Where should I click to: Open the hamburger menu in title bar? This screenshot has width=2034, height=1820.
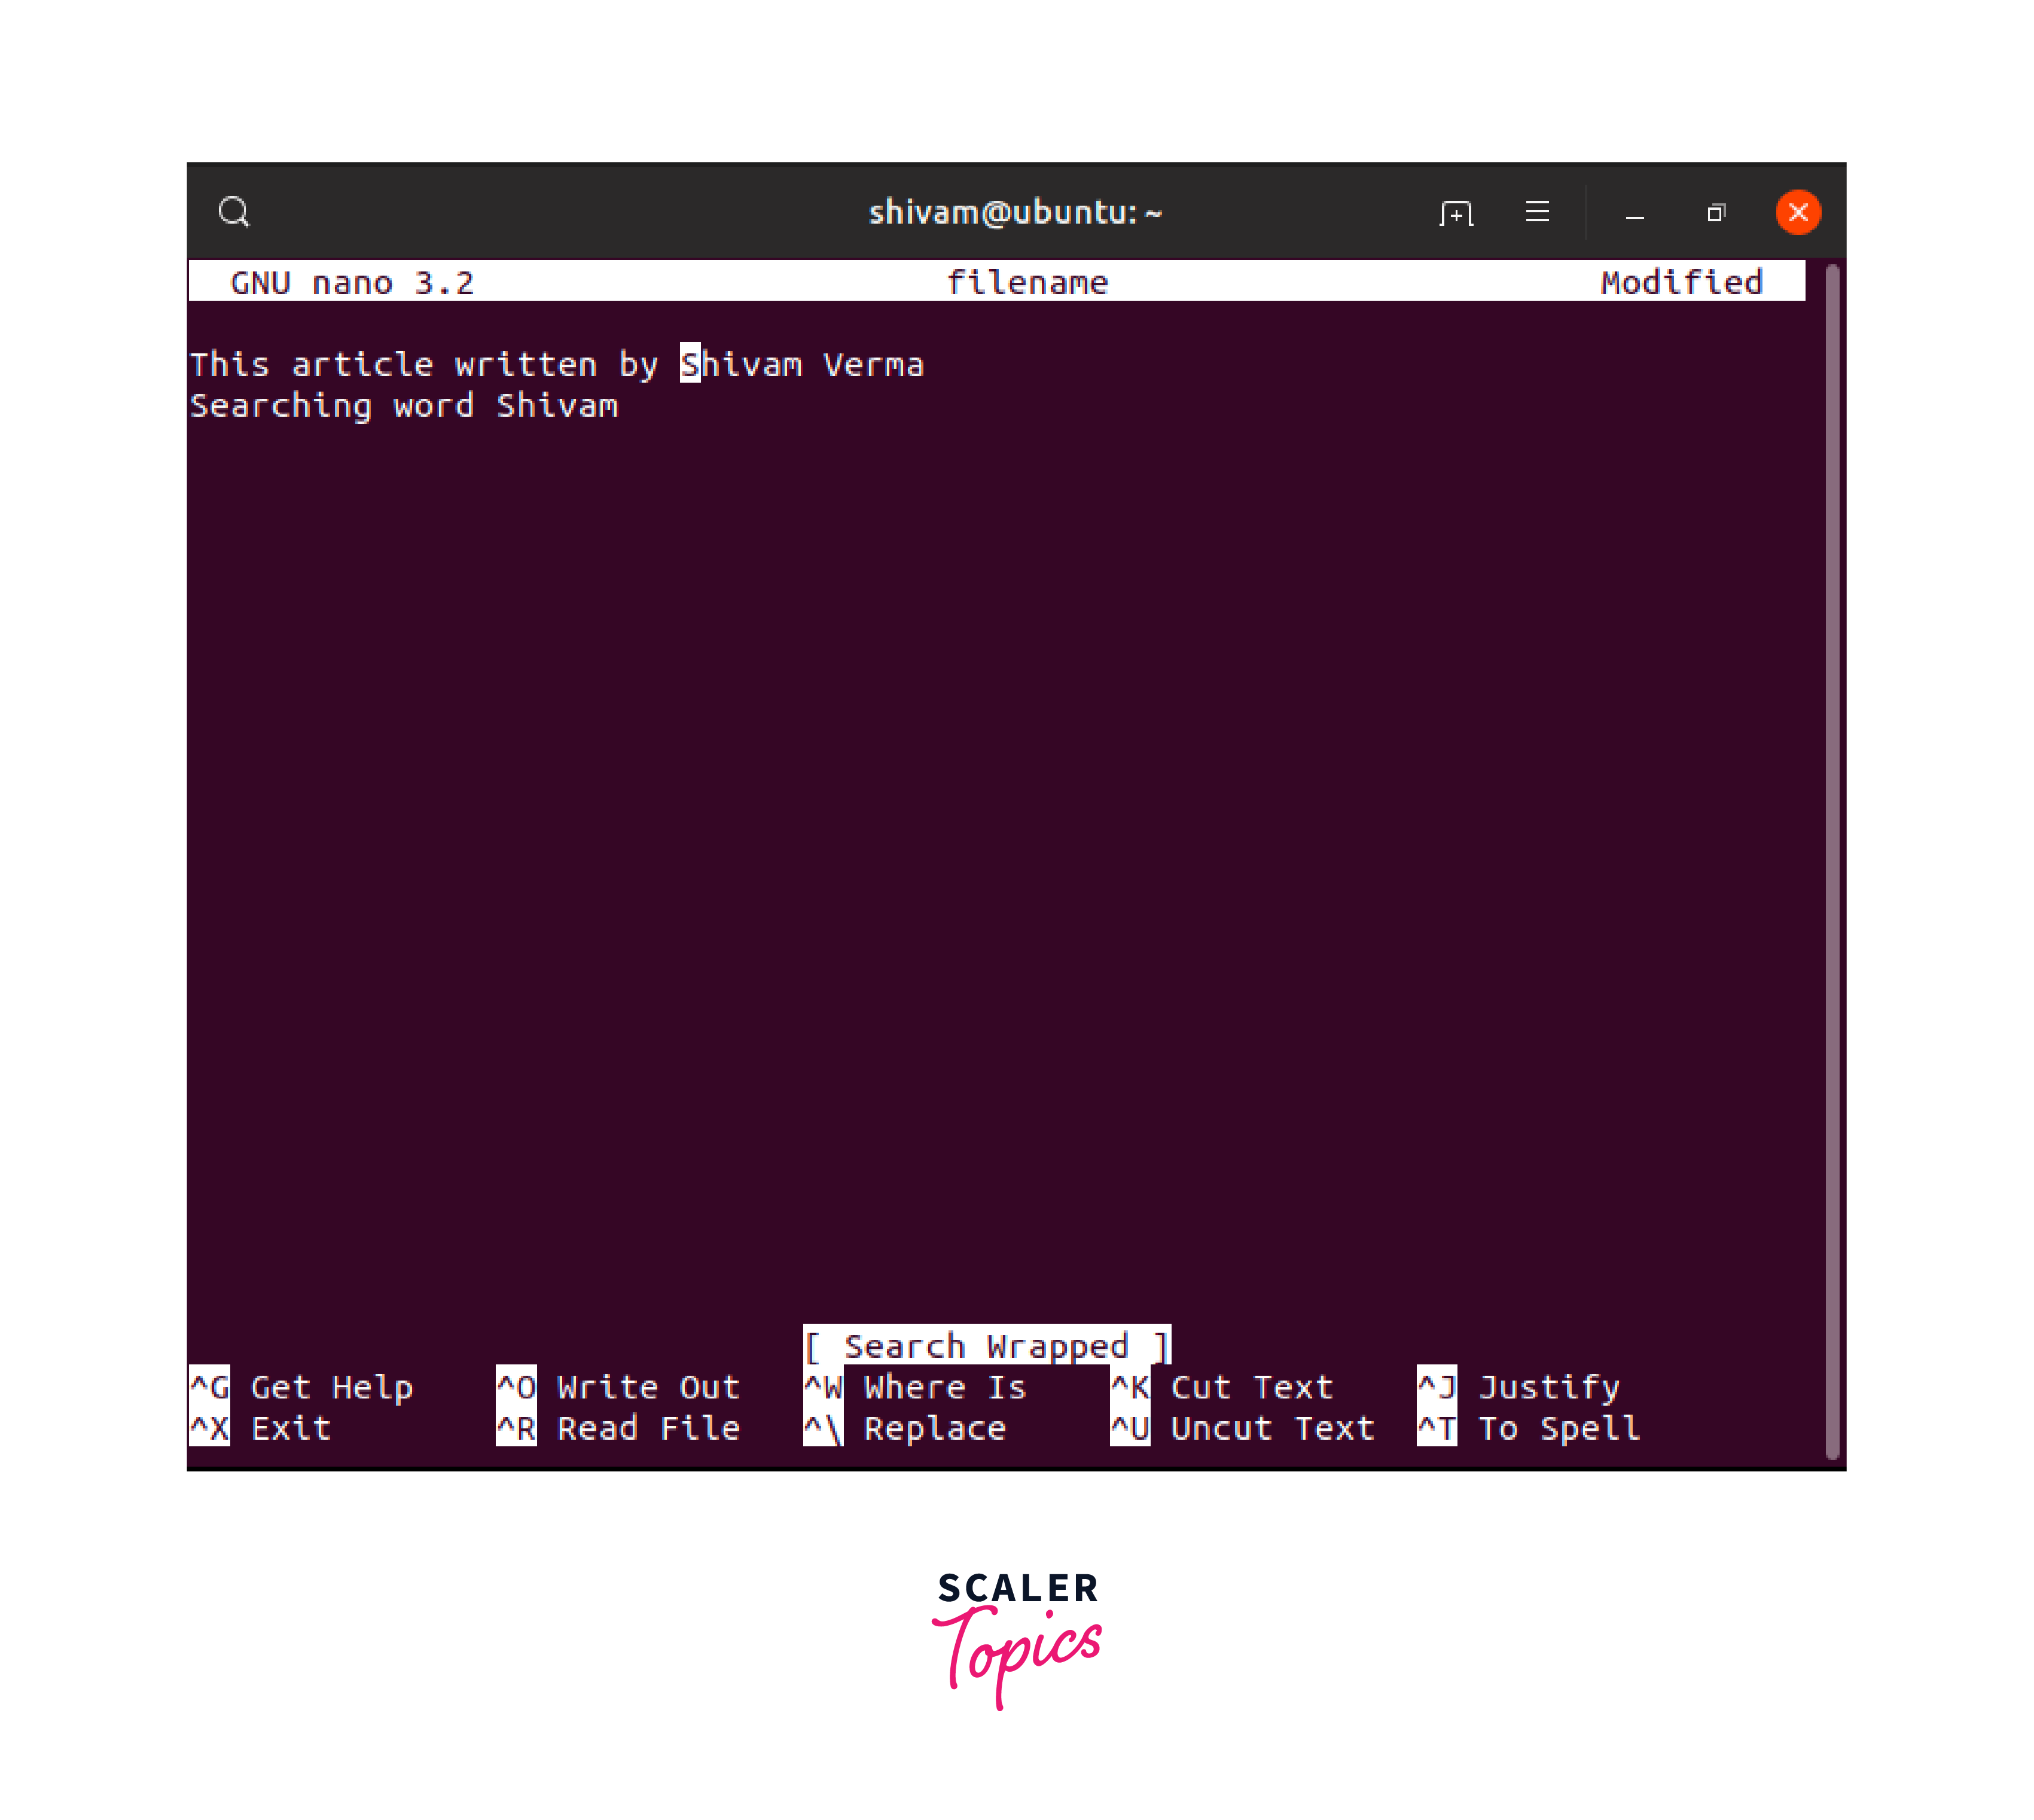pyautogui.click(x=1537, y=212)
